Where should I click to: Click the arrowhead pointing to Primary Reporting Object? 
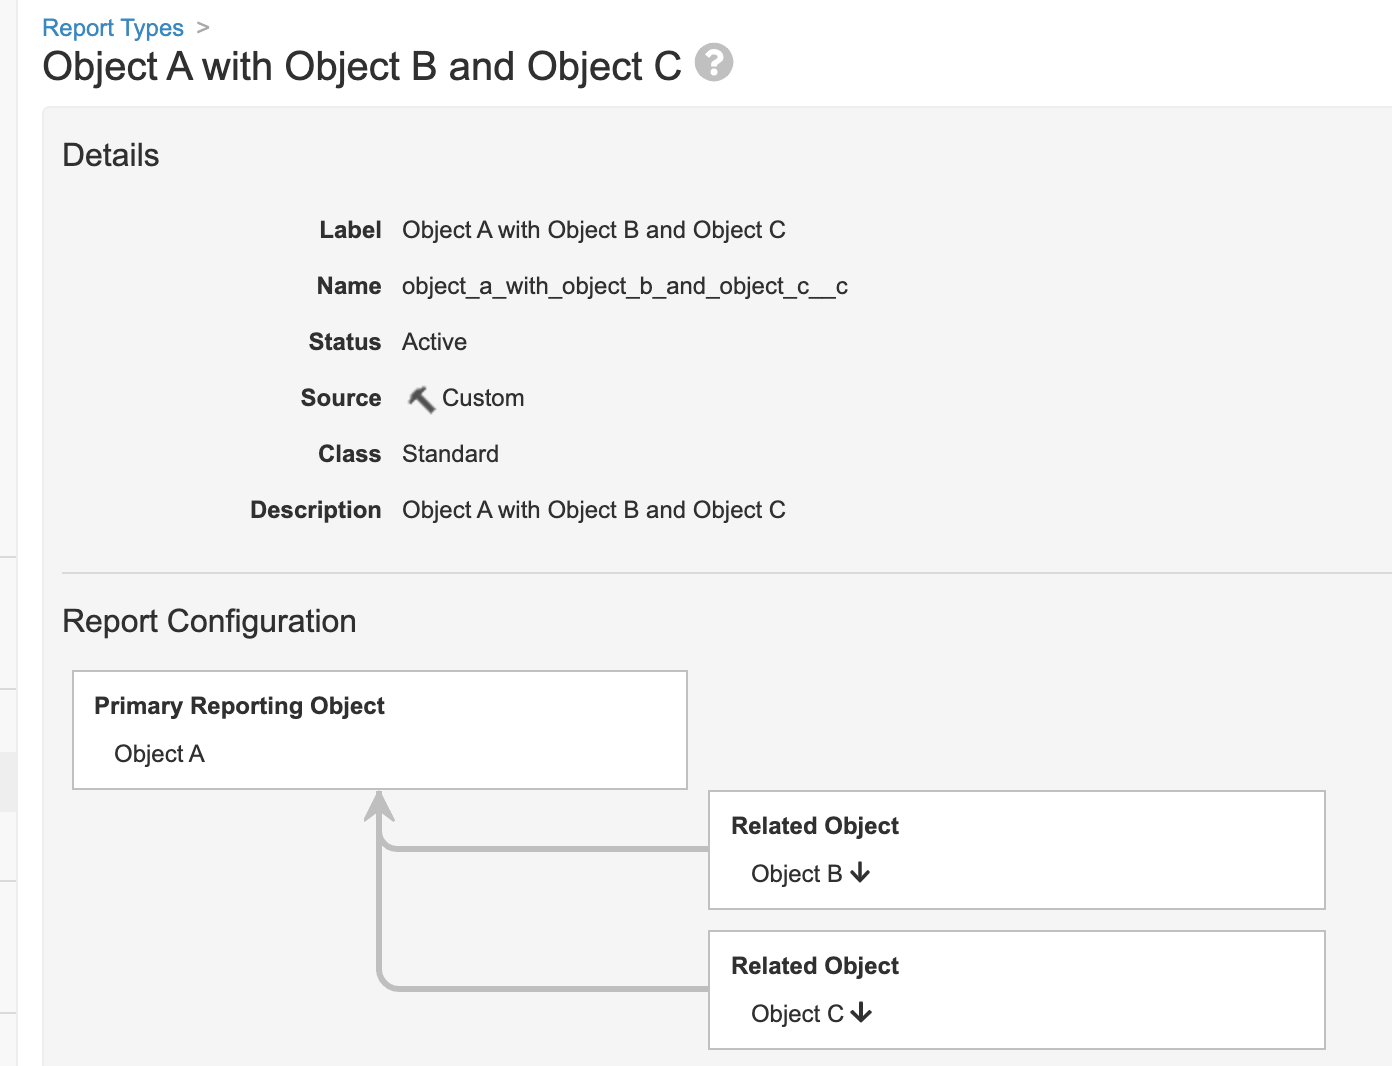click(x=380, y=805)
